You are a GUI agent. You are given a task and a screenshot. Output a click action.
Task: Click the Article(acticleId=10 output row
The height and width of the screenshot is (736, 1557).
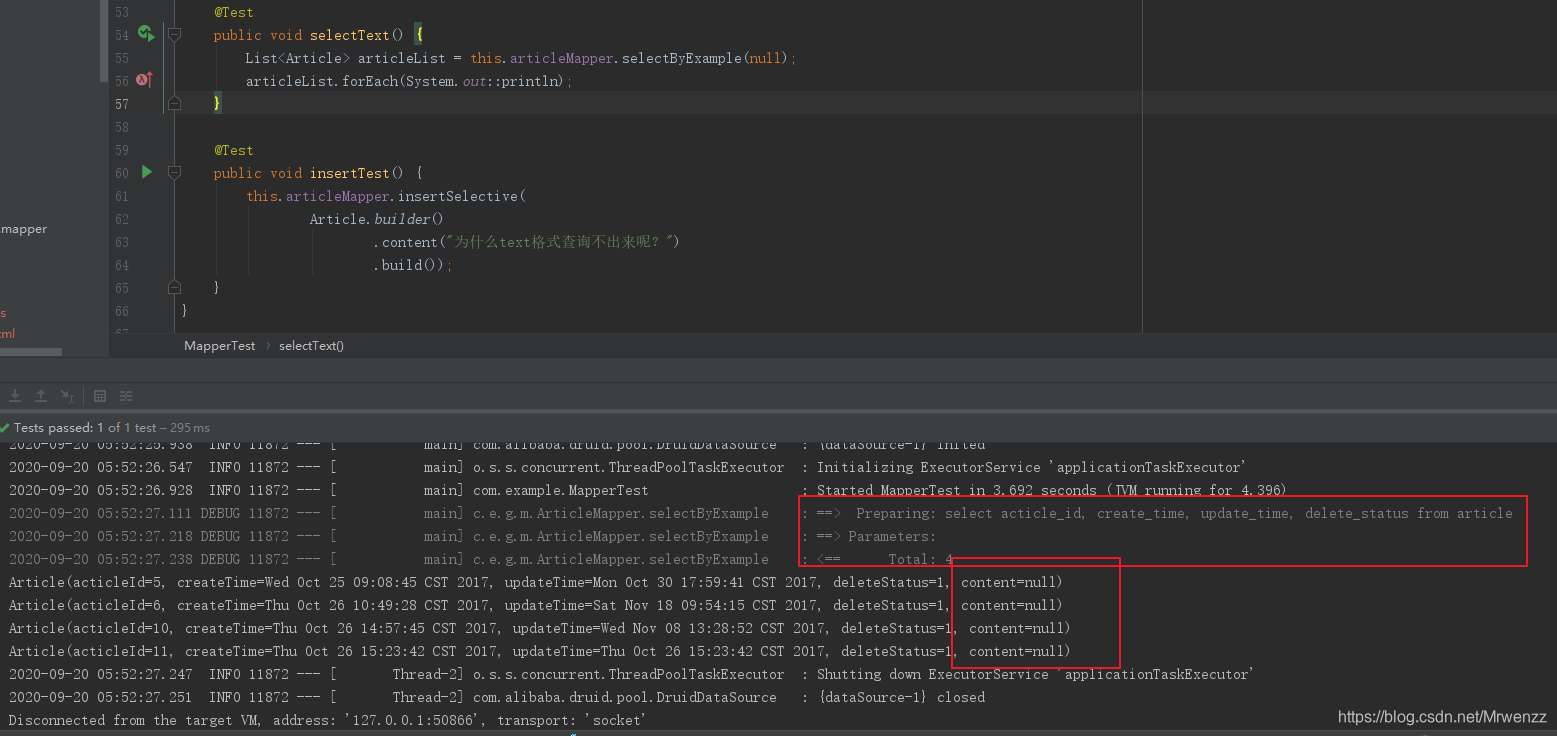point(539,628)
